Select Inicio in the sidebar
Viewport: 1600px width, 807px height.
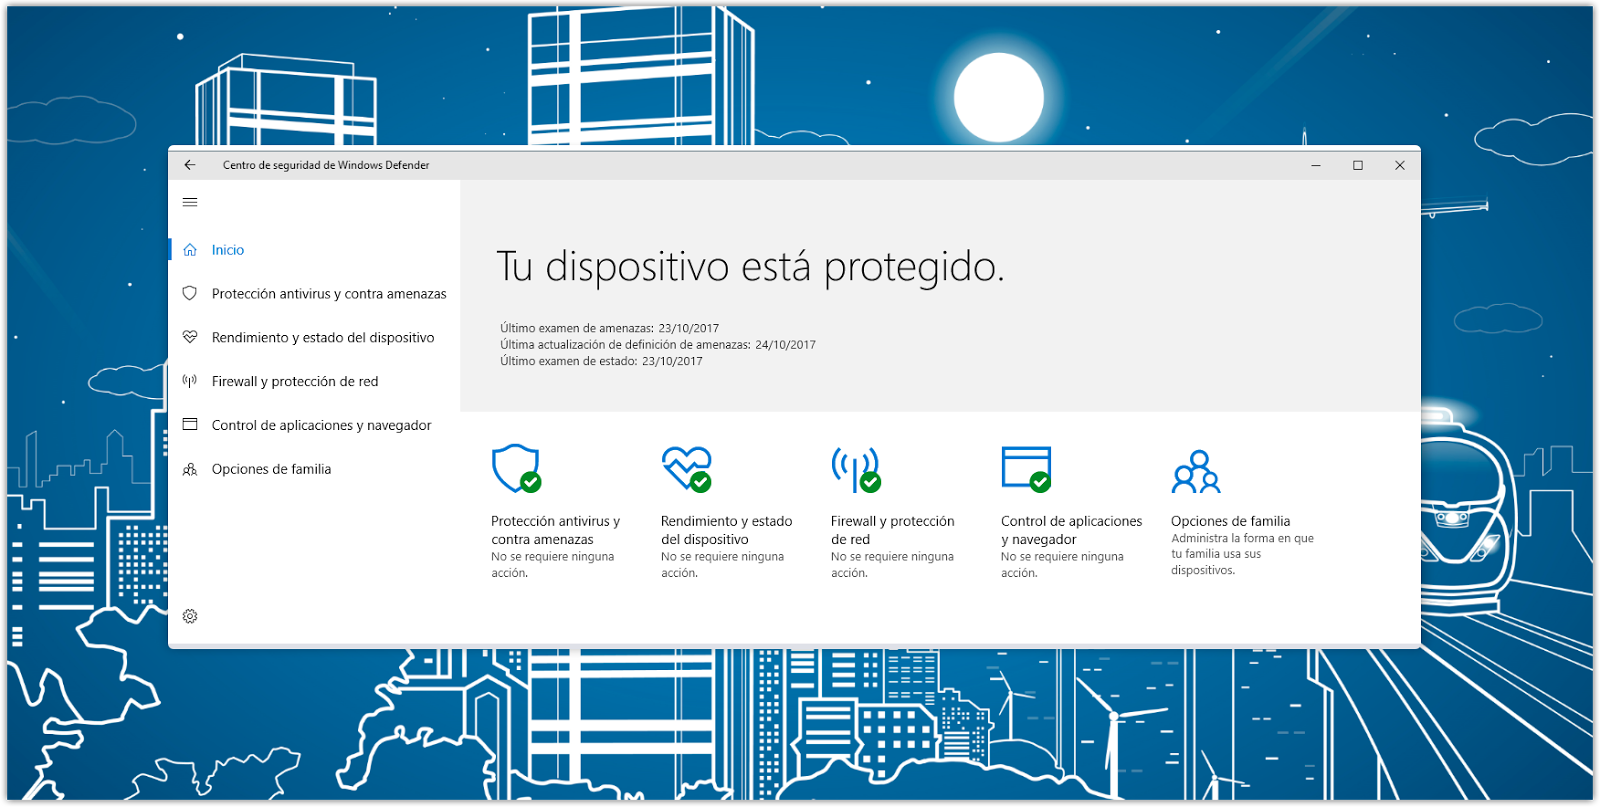click(x=228, y=250)
